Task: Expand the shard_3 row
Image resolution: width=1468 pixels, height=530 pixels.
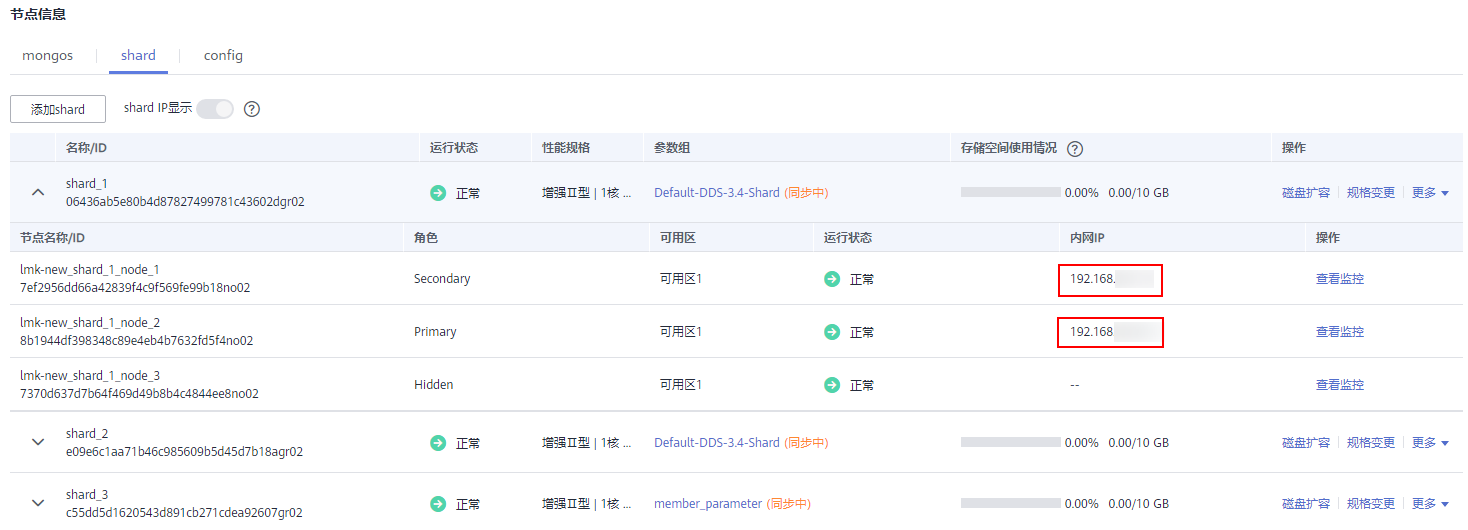Action: coord(38,503)
